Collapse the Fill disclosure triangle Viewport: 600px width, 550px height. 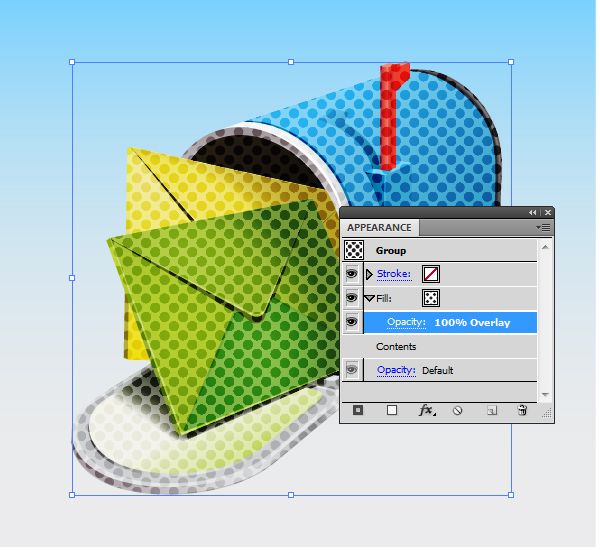[369, 298]
